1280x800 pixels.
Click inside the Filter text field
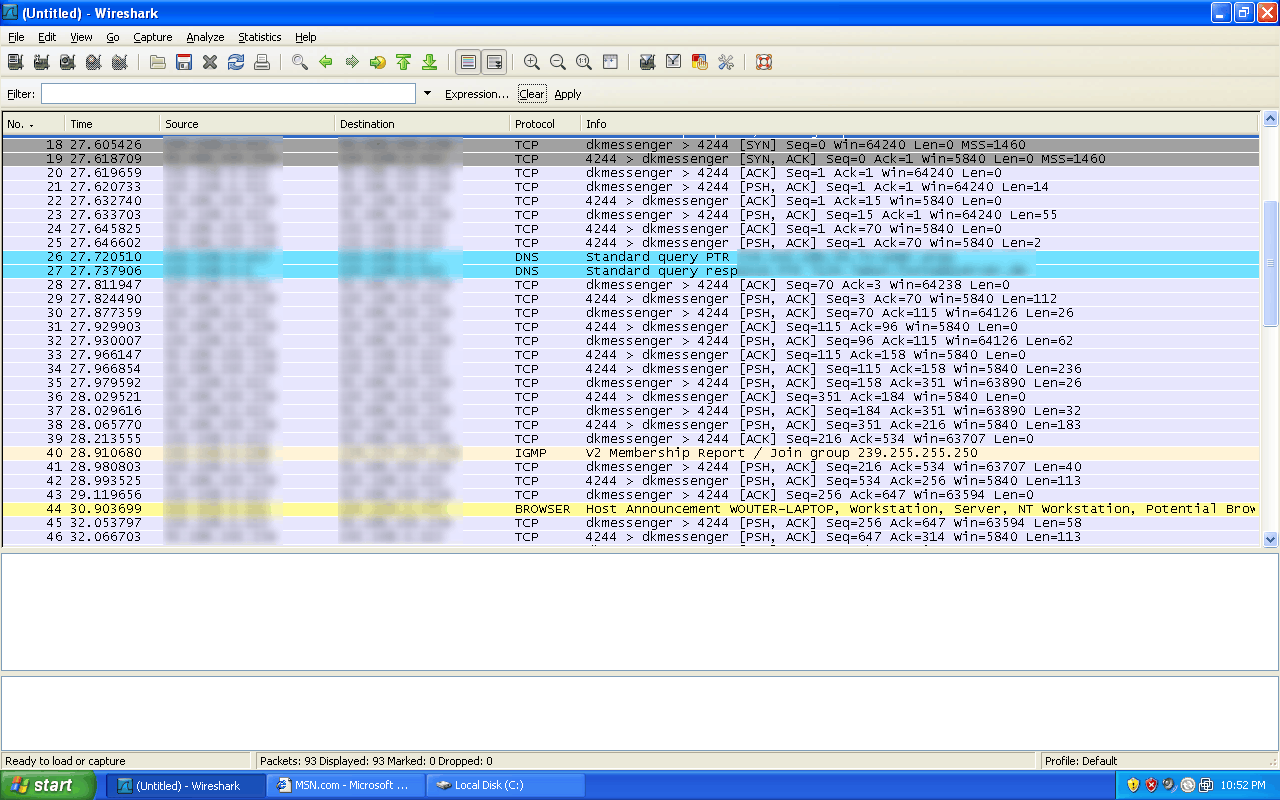(228, 94)
